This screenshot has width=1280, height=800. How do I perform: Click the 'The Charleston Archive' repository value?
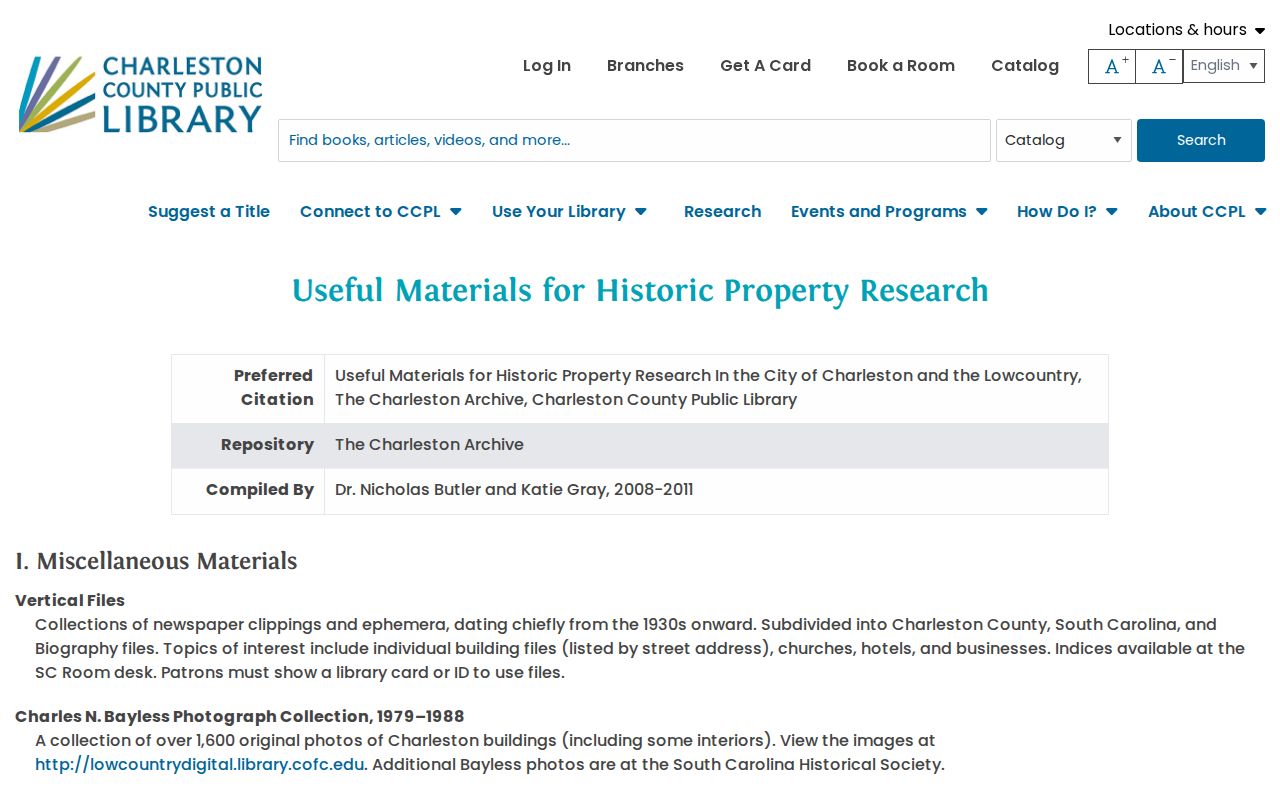(429, 445)
